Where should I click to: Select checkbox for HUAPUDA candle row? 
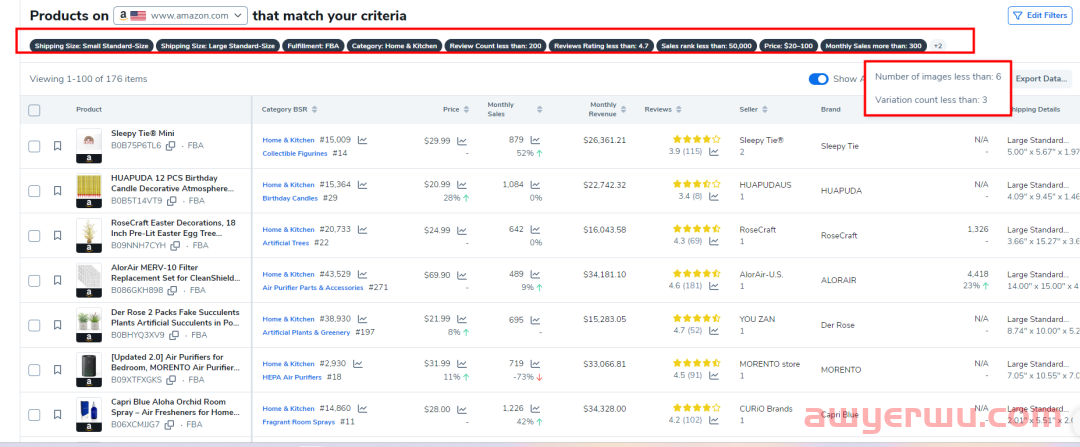point(34,191)
